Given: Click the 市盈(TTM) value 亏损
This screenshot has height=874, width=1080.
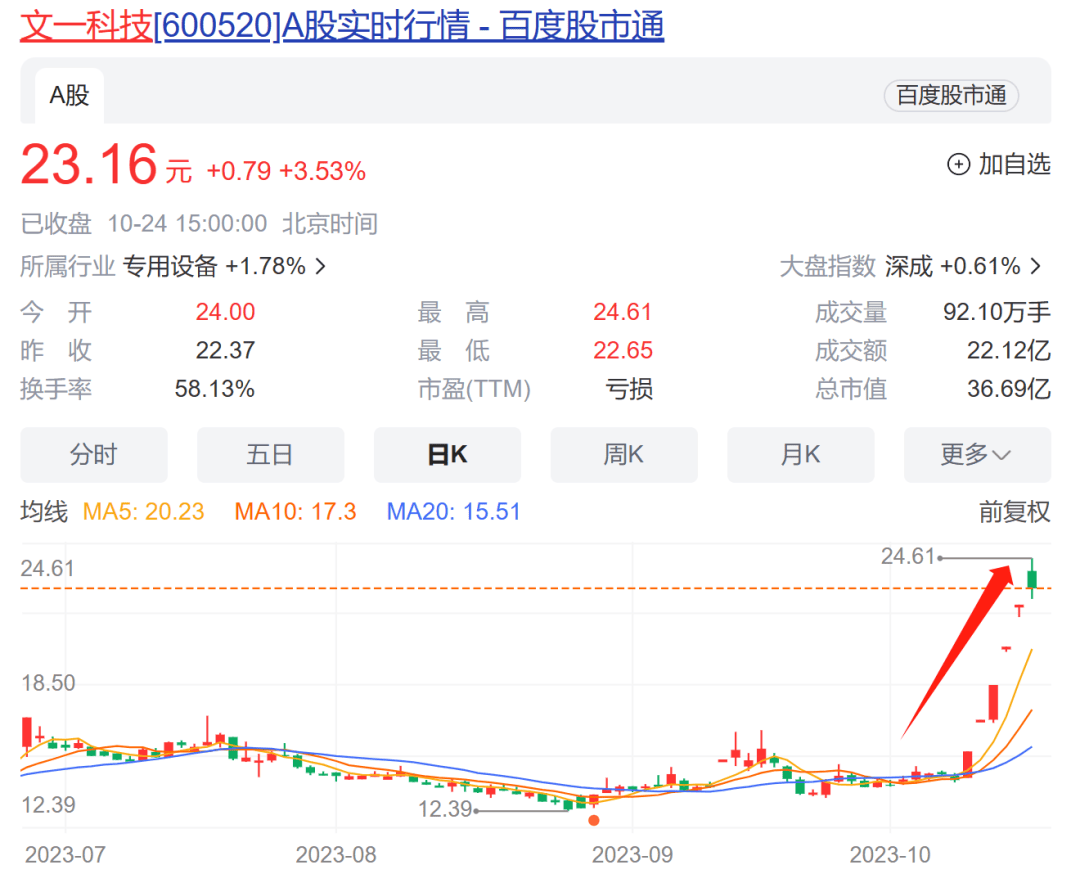Looking at the screenshot, I should click(x=629, y=389).
